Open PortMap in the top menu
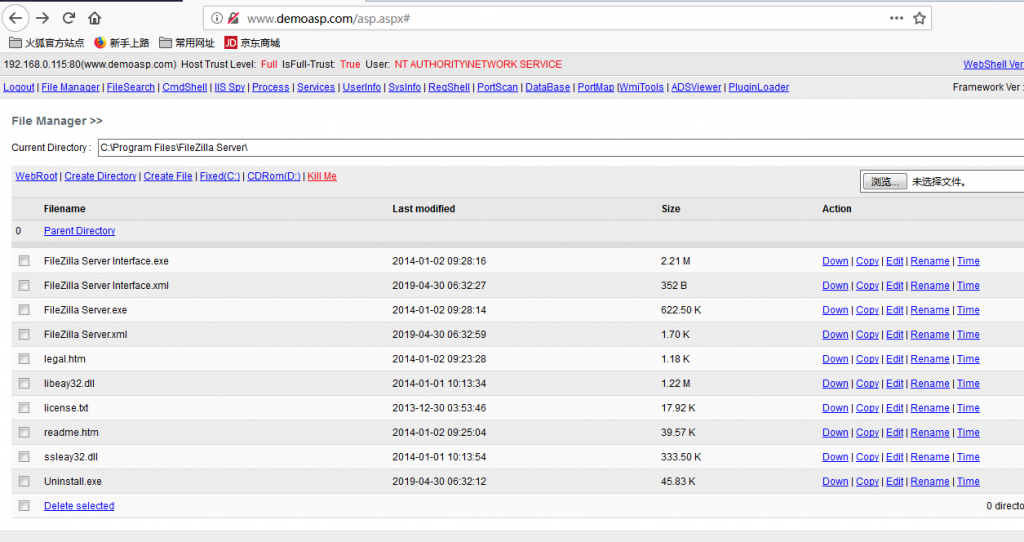Screen dimensions: 1024x542 pos(596,87)
